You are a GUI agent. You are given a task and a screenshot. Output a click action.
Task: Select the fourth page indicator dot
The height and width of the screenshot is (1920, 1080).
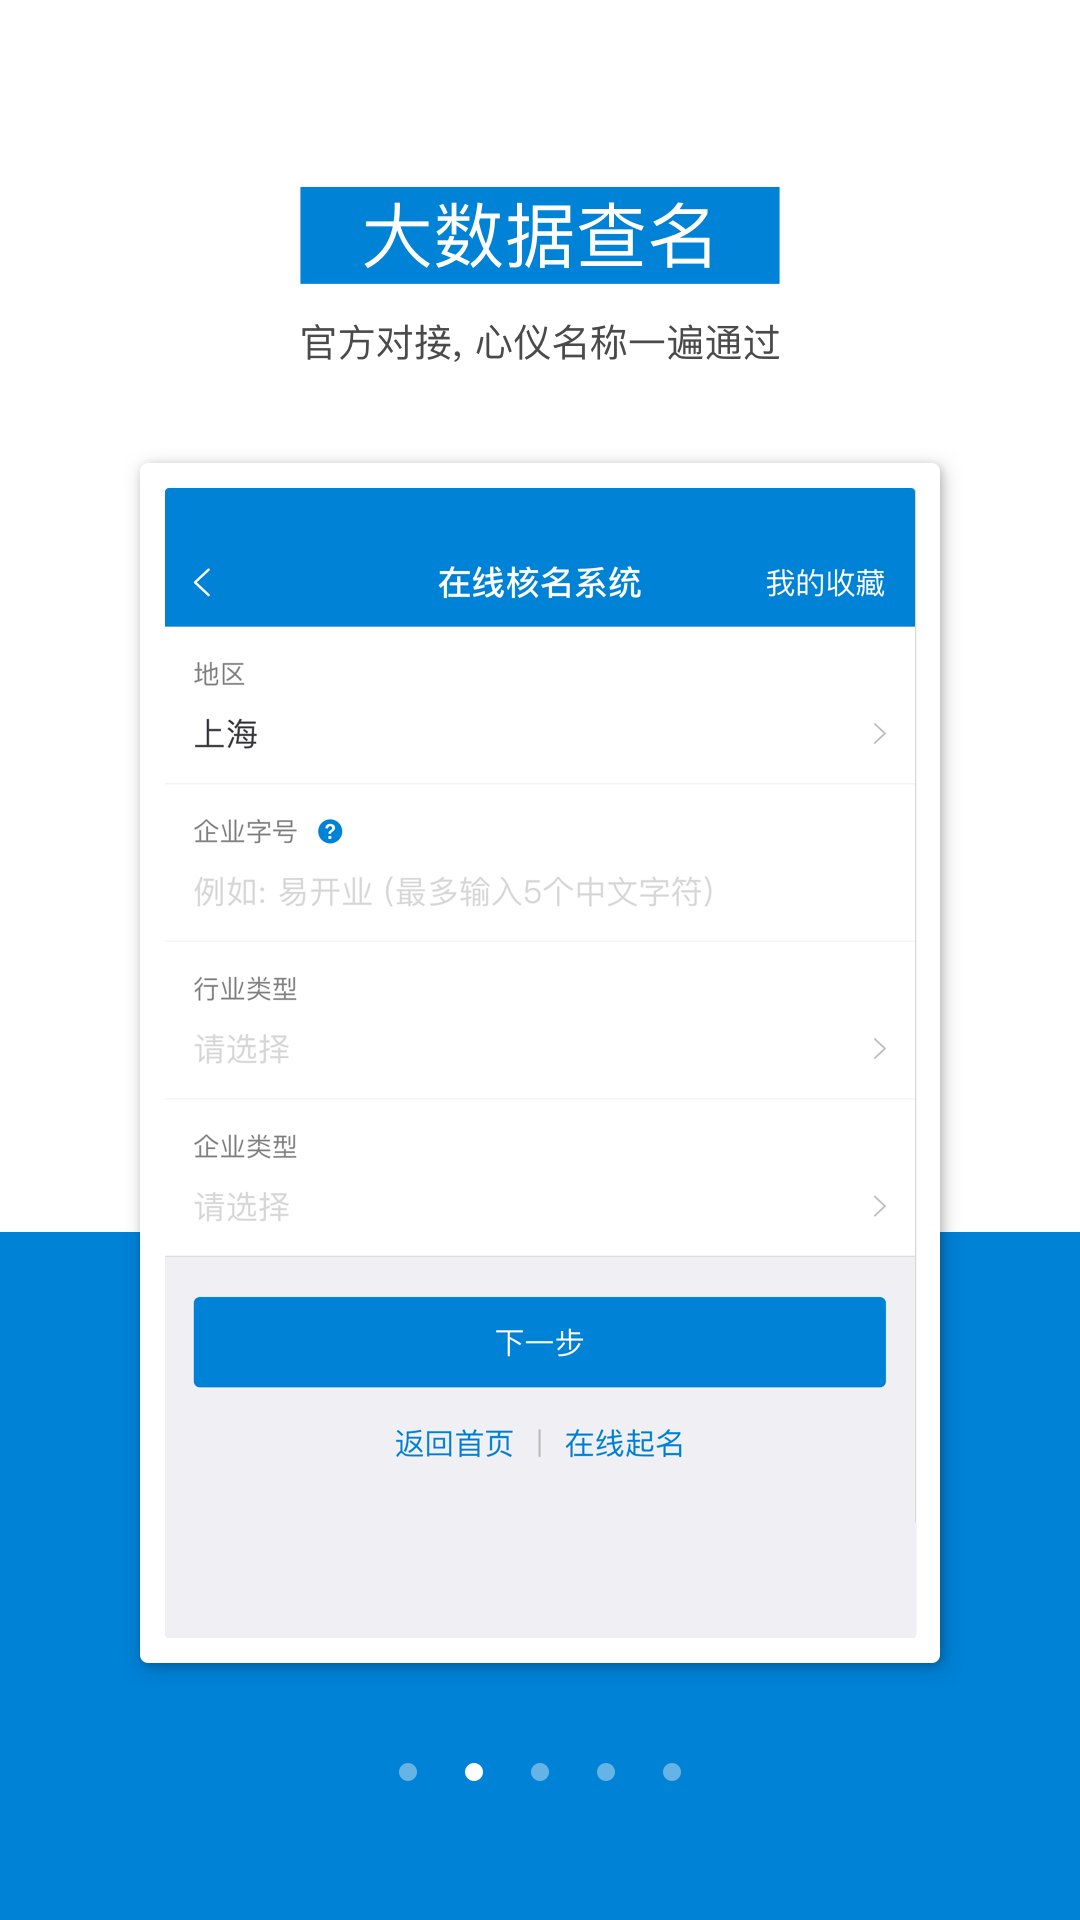606,1772
